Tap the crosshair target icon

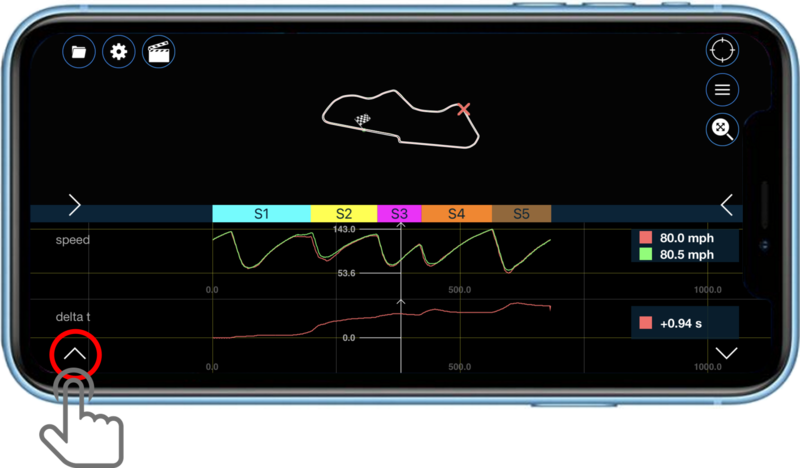click(722, 51)
